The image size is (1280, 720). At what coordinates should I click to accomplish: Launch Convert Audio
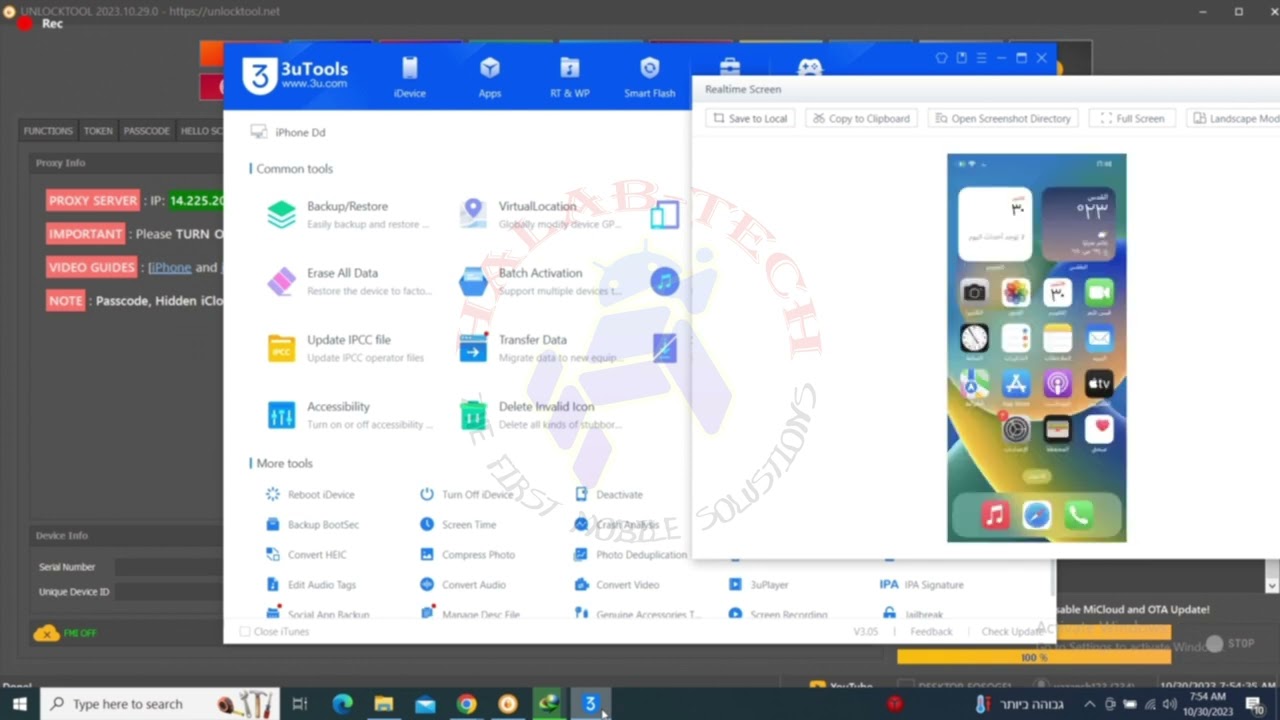coord(463,584)
